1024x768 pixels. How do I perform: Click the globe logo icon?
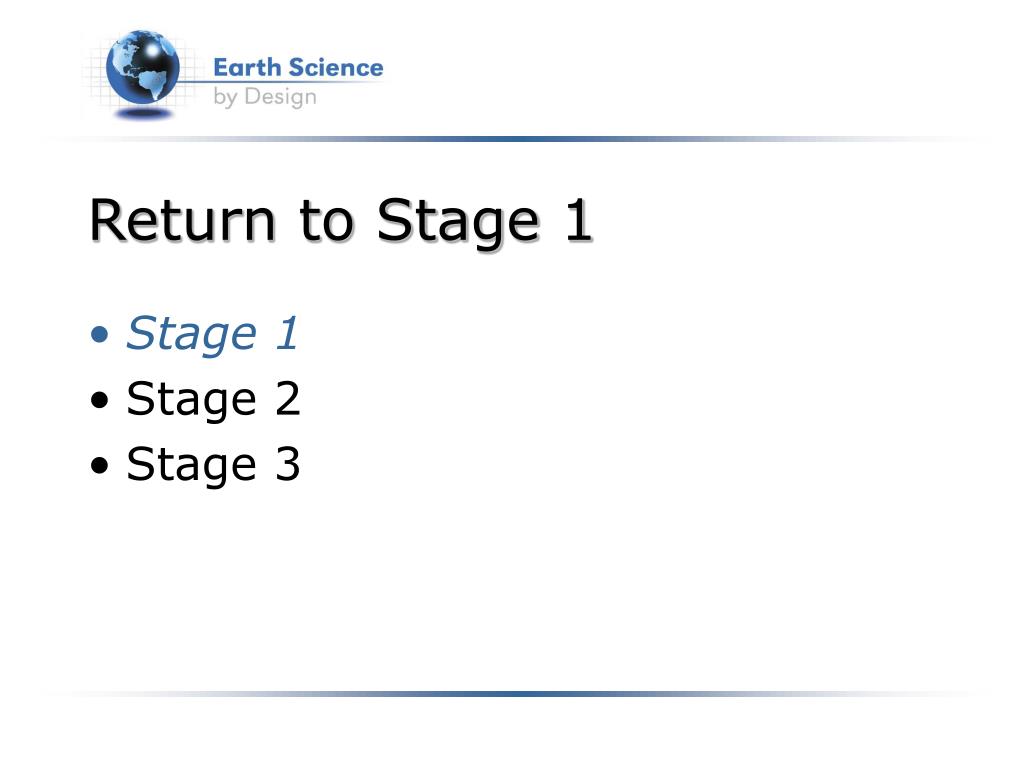tap(142, 67)
